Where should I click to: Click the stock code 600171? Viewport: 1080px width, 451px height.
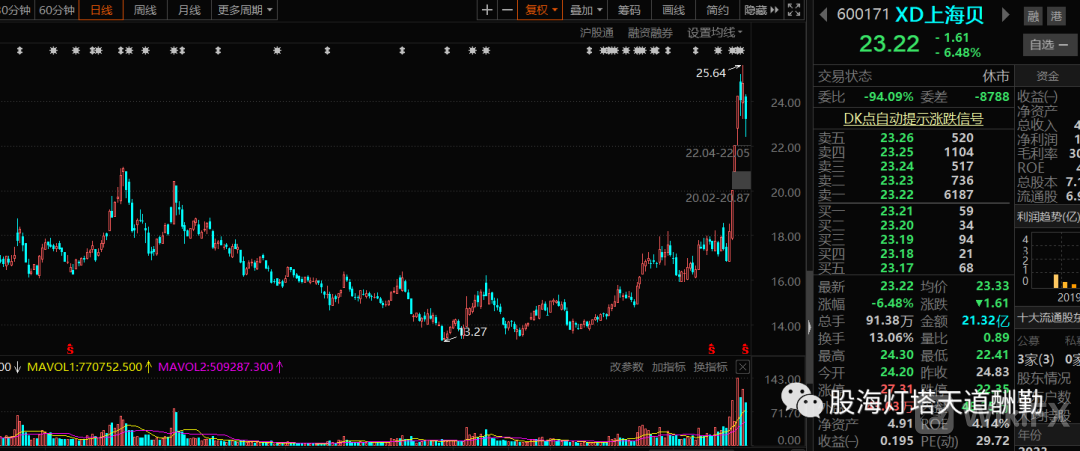[862, 14]
